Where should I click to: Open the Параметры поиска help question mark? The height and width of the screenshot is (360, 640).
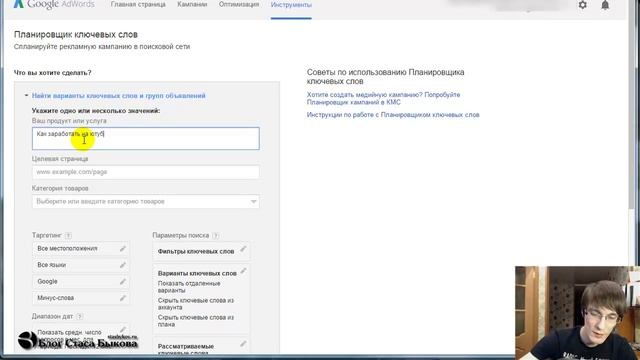216,236
